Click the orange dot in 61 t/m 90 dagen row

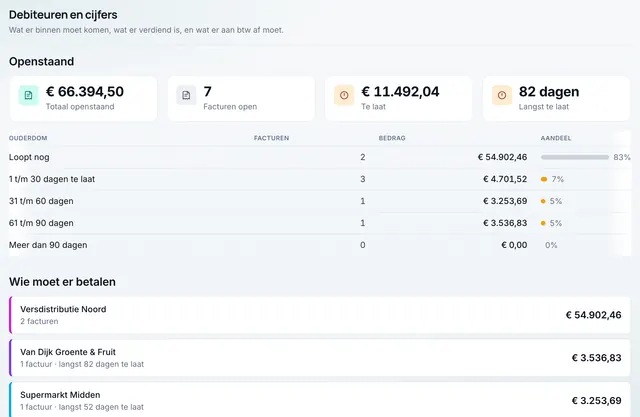click(543, 223)
